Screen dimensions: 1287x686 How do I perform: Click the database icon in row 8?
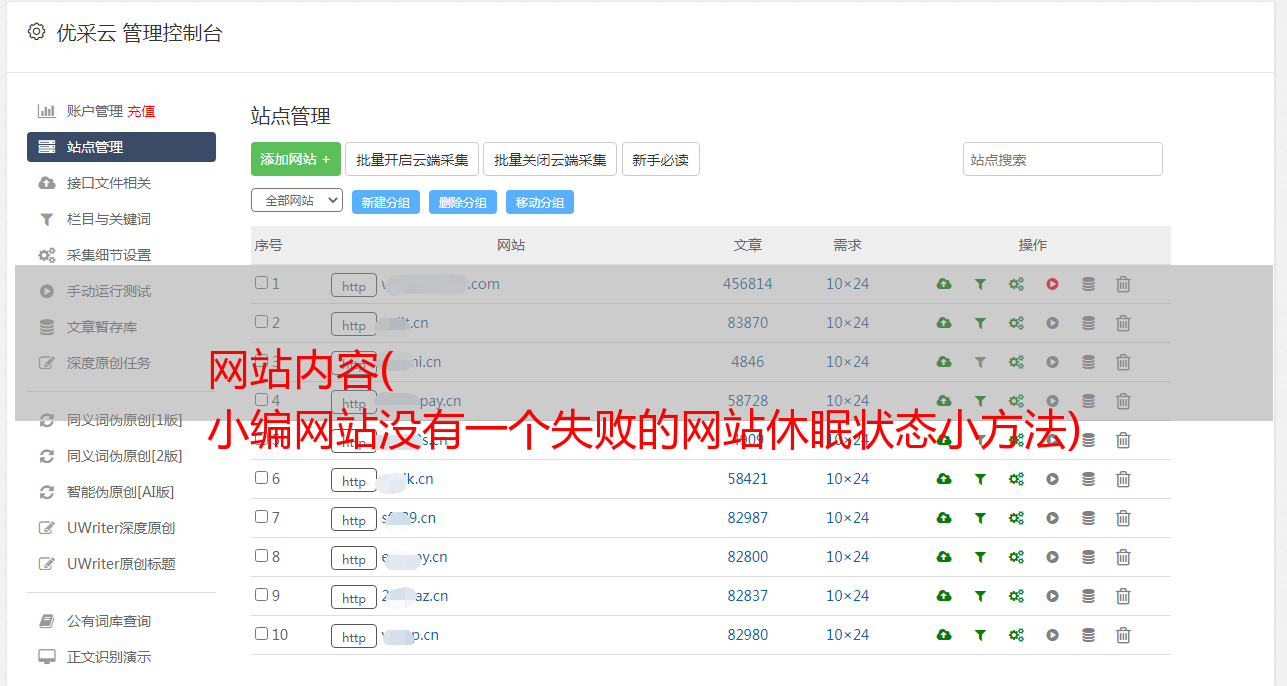click(1088, 557)
